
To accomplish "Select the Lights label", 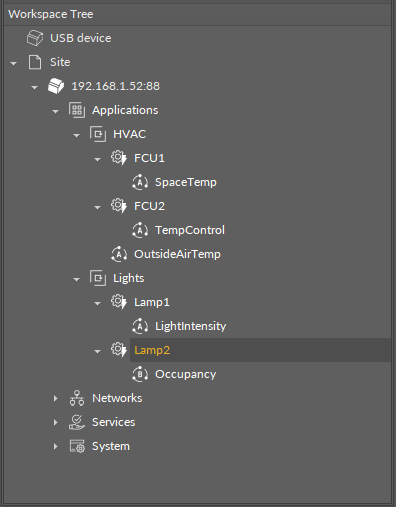I will click(x=129, y=278).
